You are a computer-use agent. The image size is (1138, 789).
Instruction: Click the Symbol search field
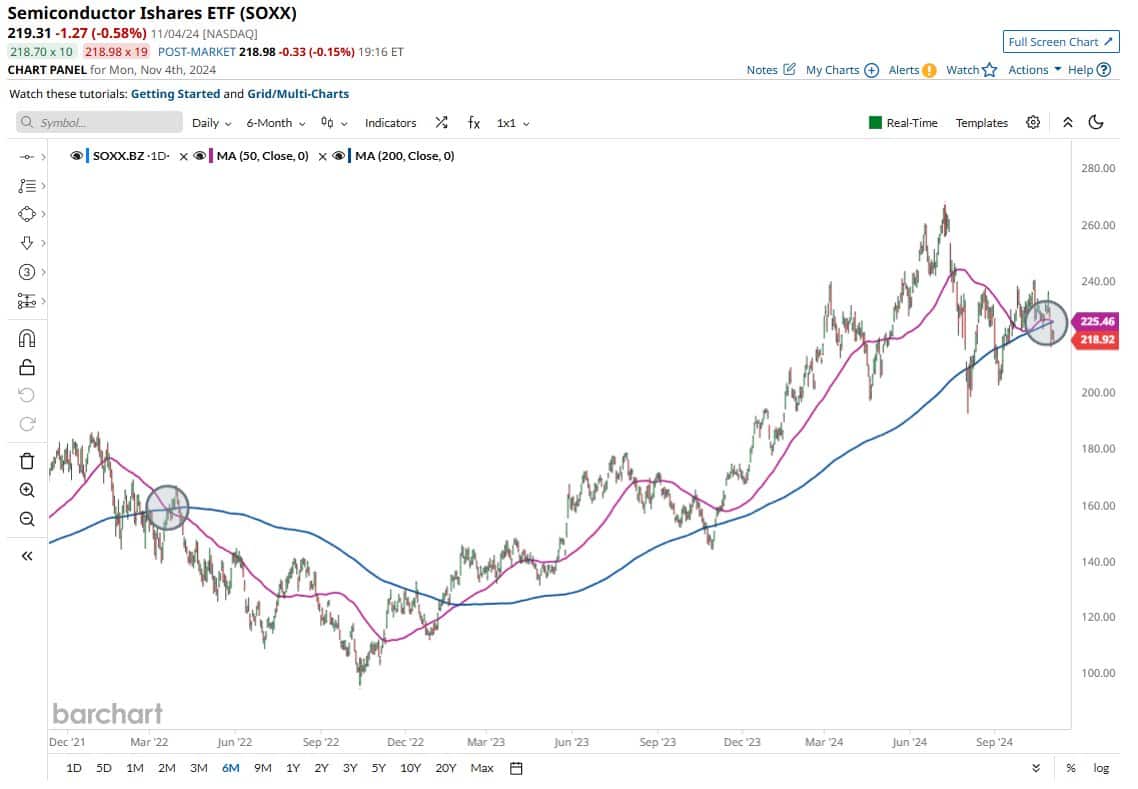pos(98,122)
